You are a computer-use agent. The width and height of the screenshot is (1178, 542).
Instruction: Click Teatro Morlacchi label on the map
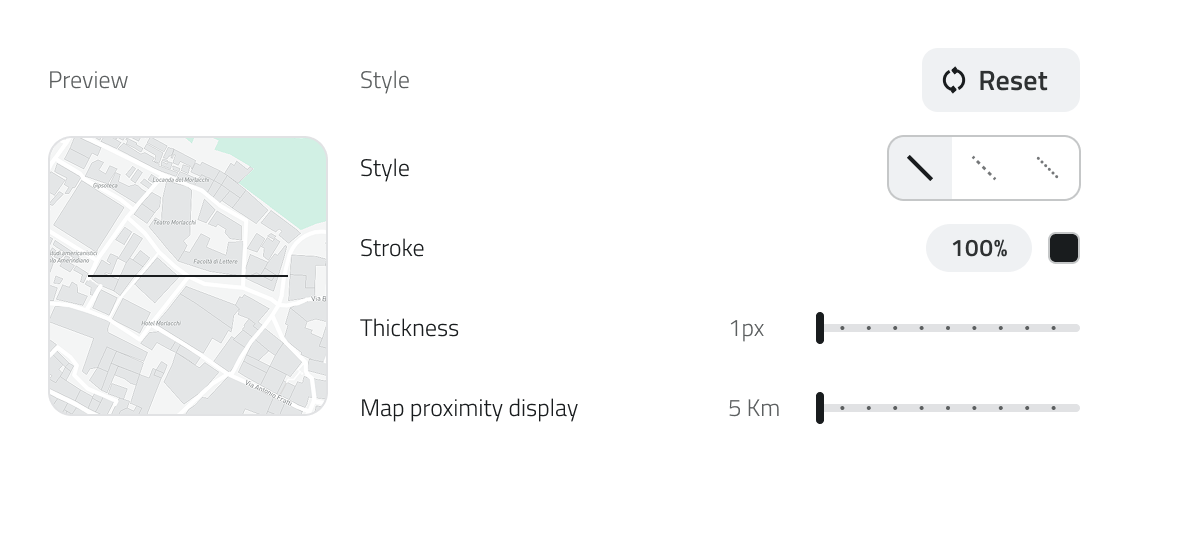pos(176,222)
